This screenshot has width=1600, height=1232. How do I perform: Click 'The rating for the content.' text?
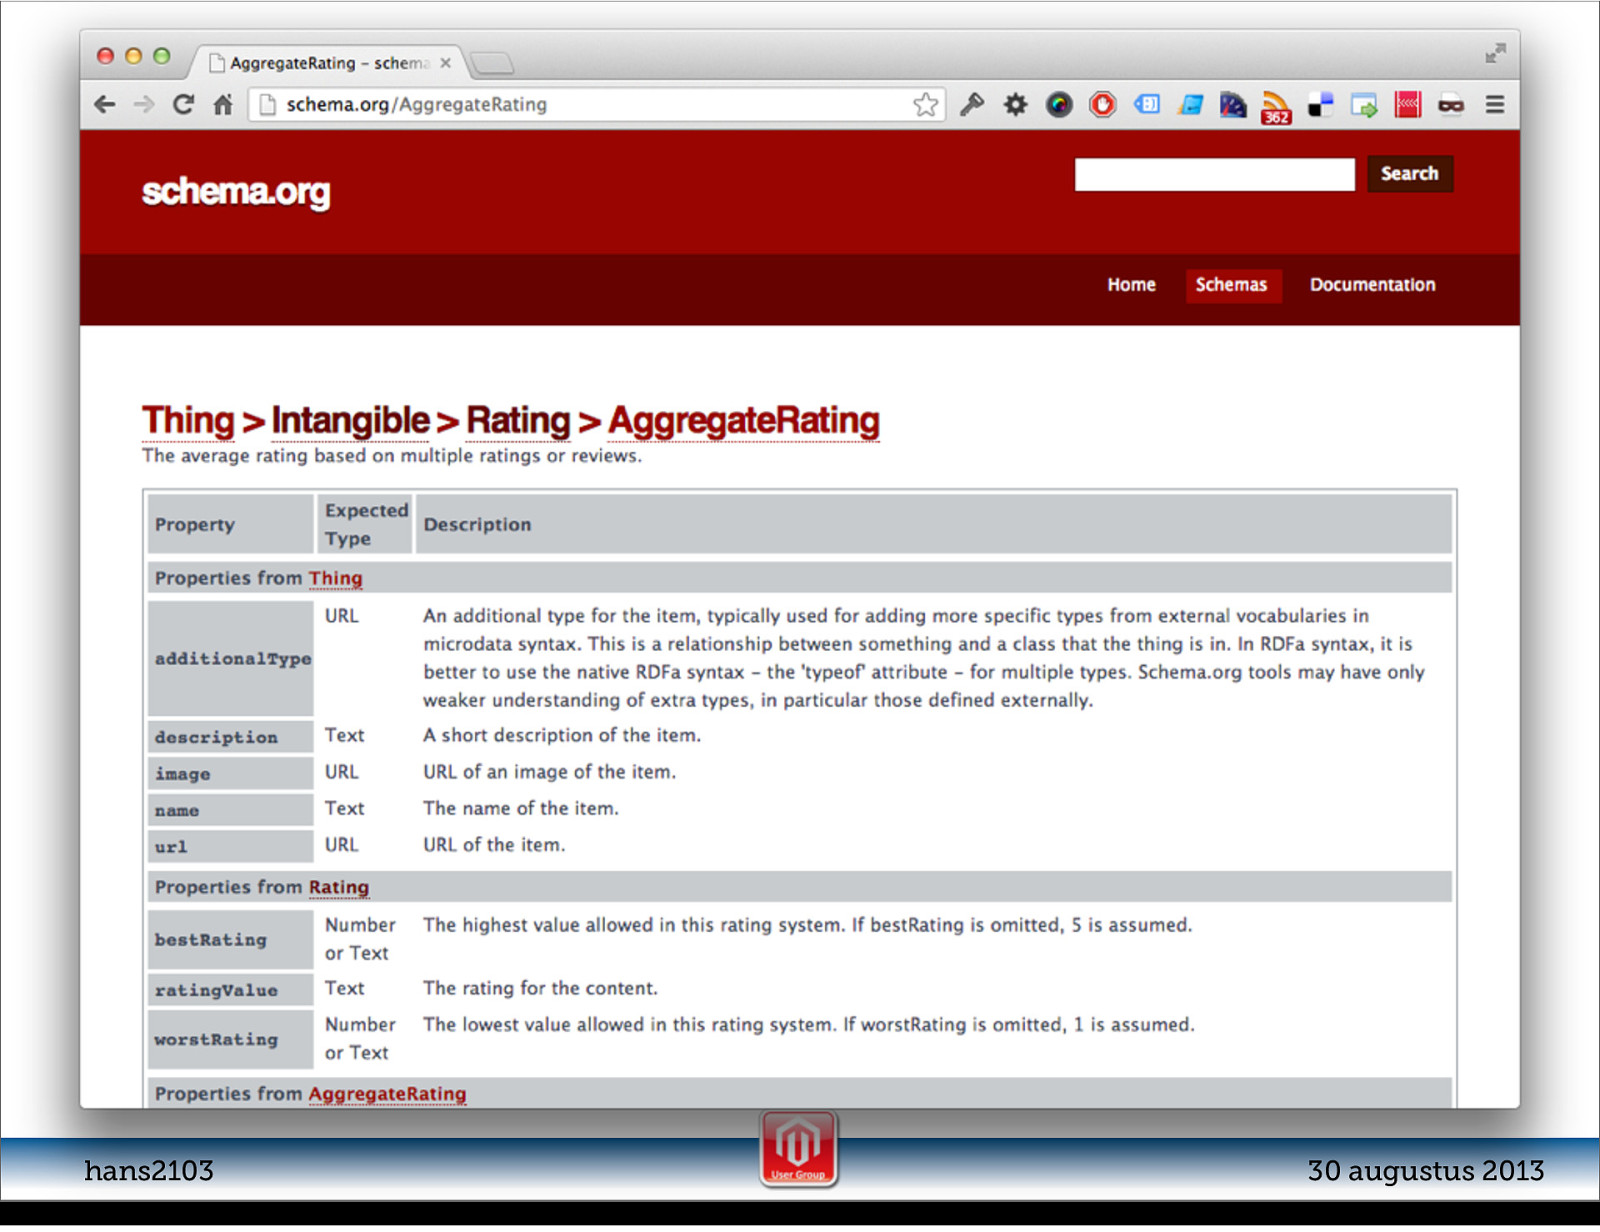coord(540,988)
